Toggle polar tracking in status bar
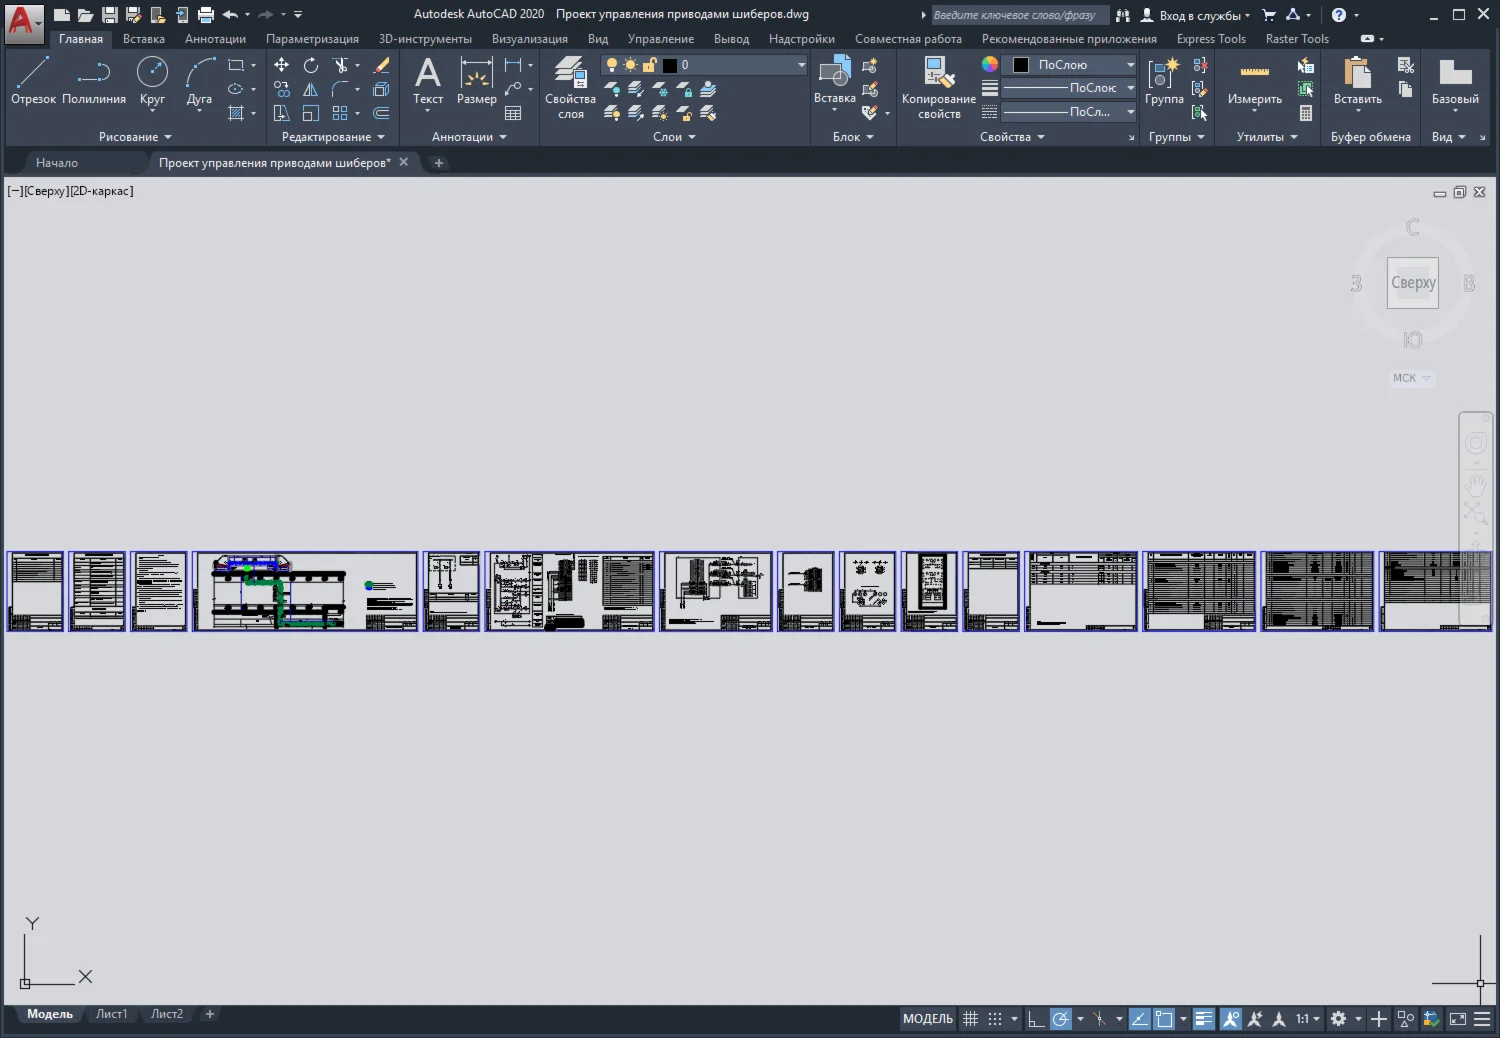1500x1038 pixels. [1061, 1019]
